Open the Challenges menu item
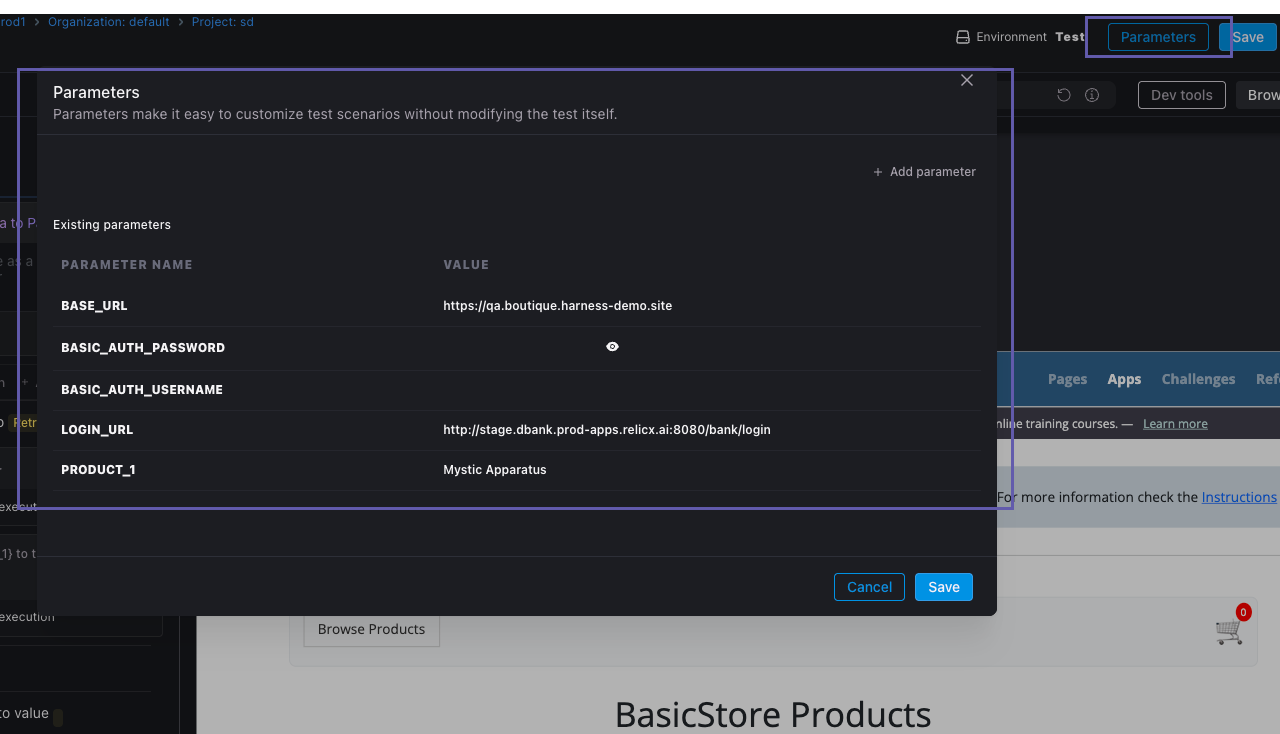 point(1198,379)
